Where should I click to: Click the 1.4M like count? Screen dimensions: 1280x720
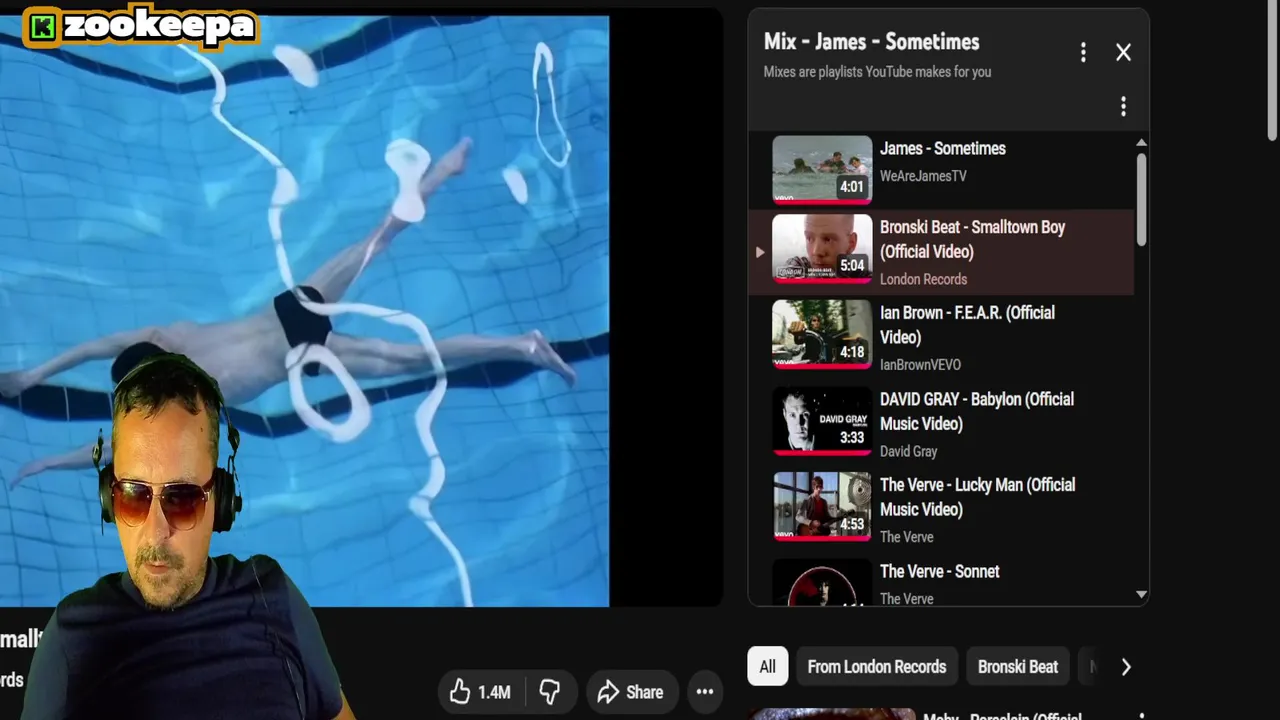point(494,692)
